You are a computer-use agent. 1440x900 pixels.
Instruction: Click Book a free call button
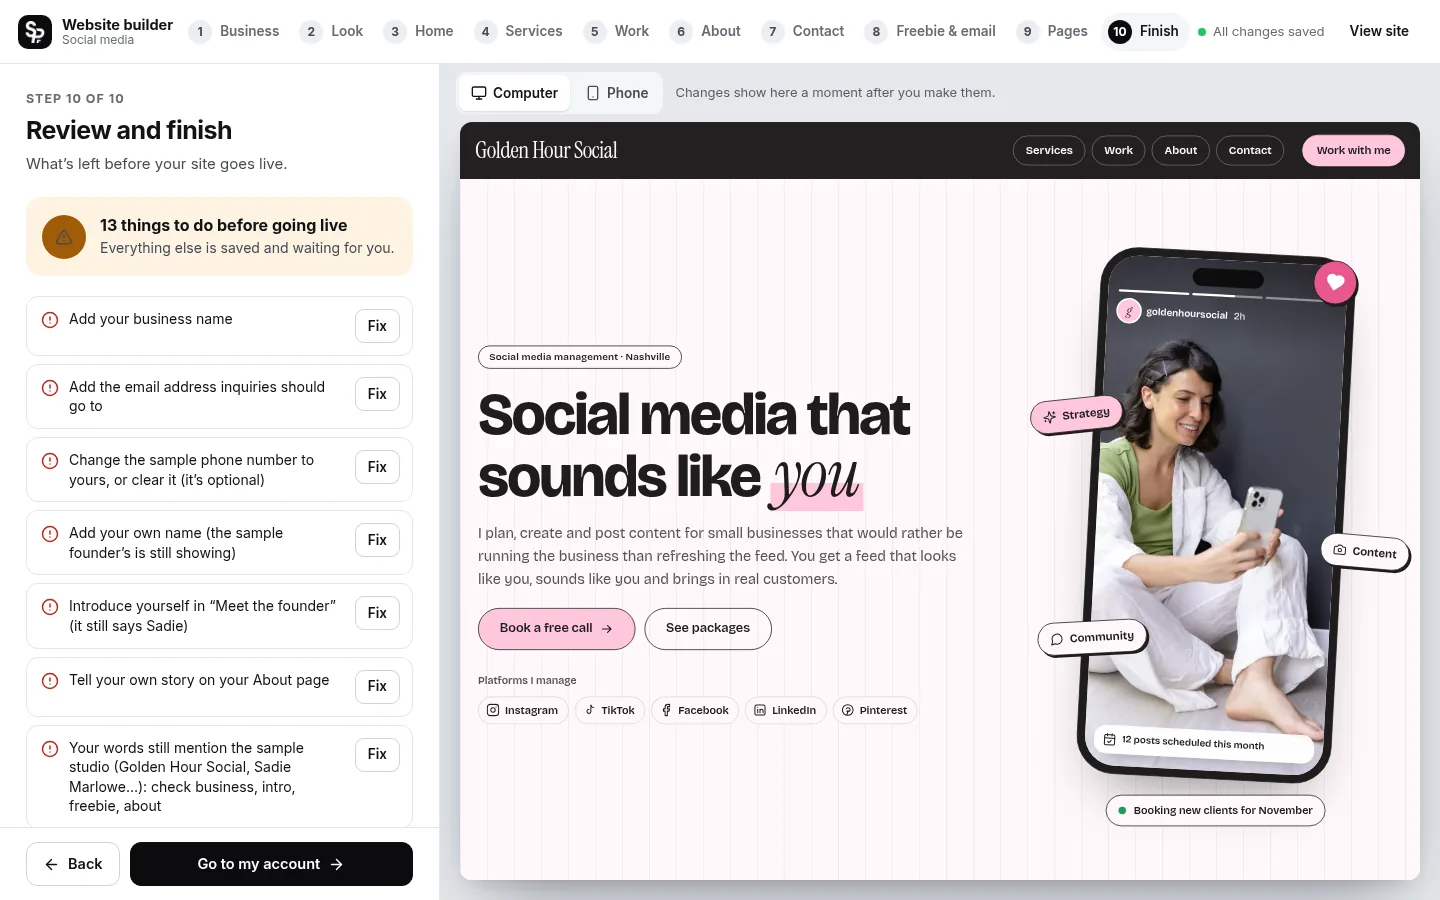(556, 629)
